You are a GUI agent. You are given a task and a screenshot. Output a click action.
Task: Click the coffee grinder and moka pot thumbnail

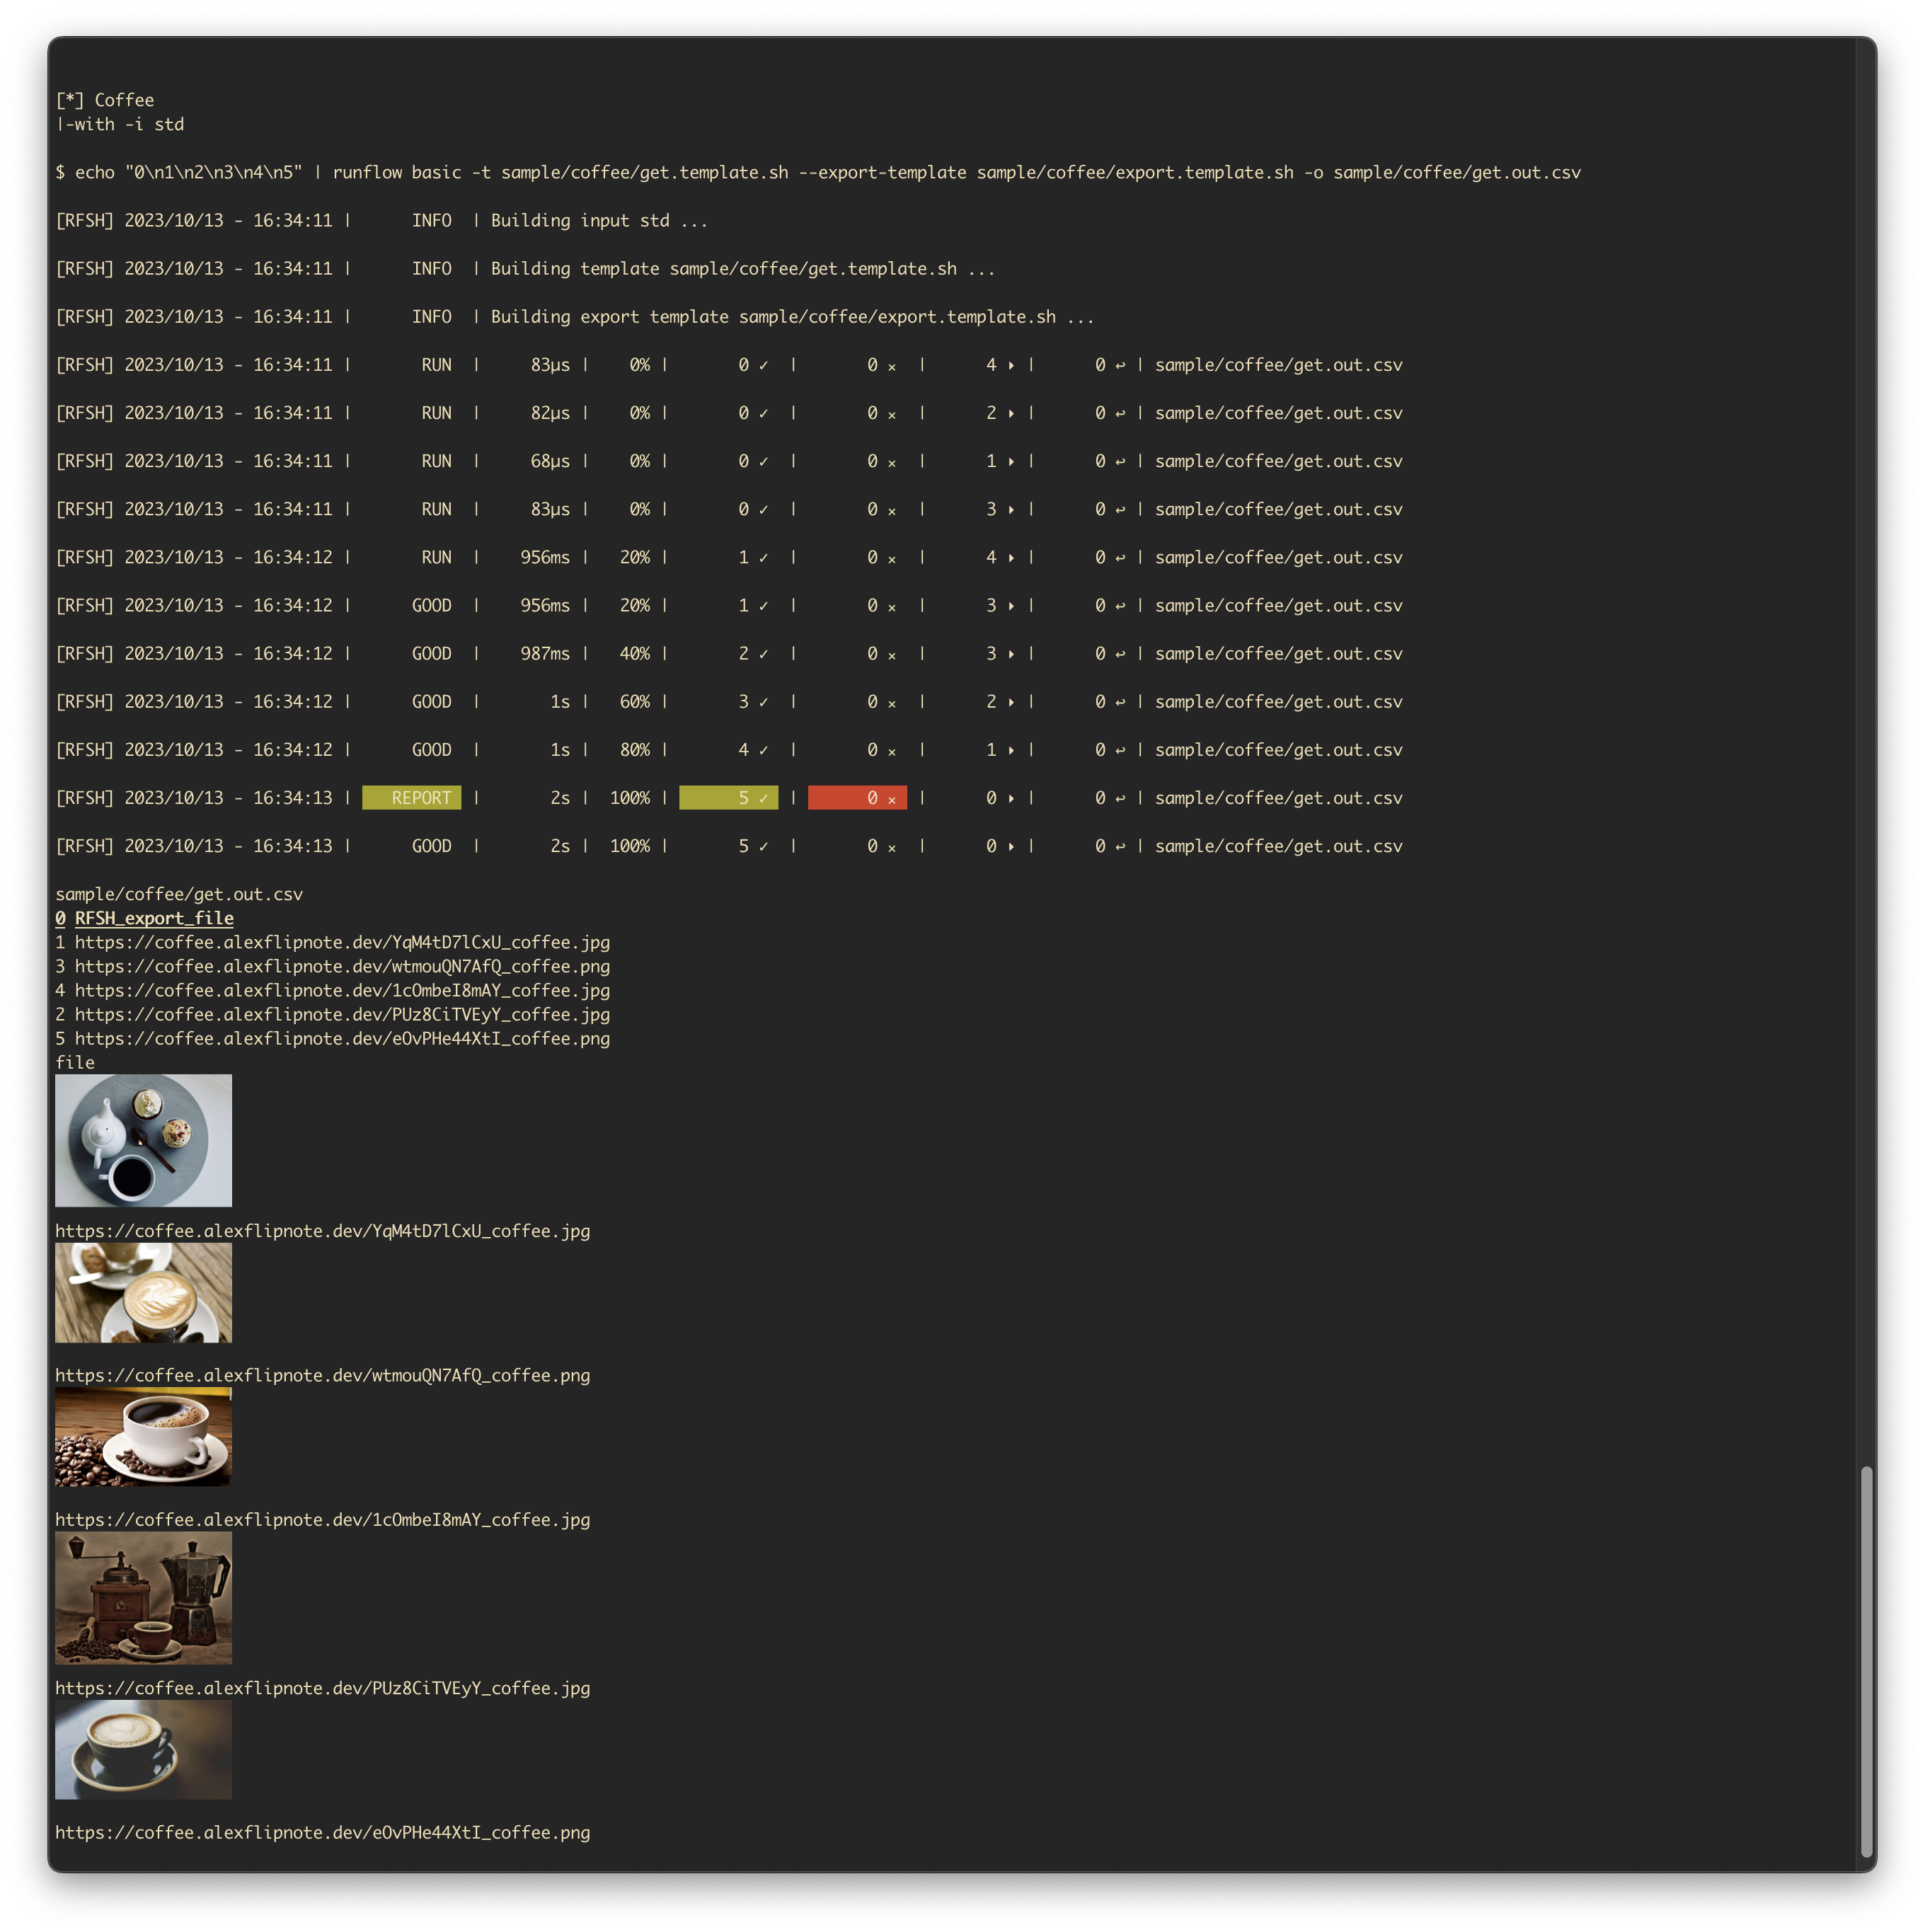[x=143, y=1597]
